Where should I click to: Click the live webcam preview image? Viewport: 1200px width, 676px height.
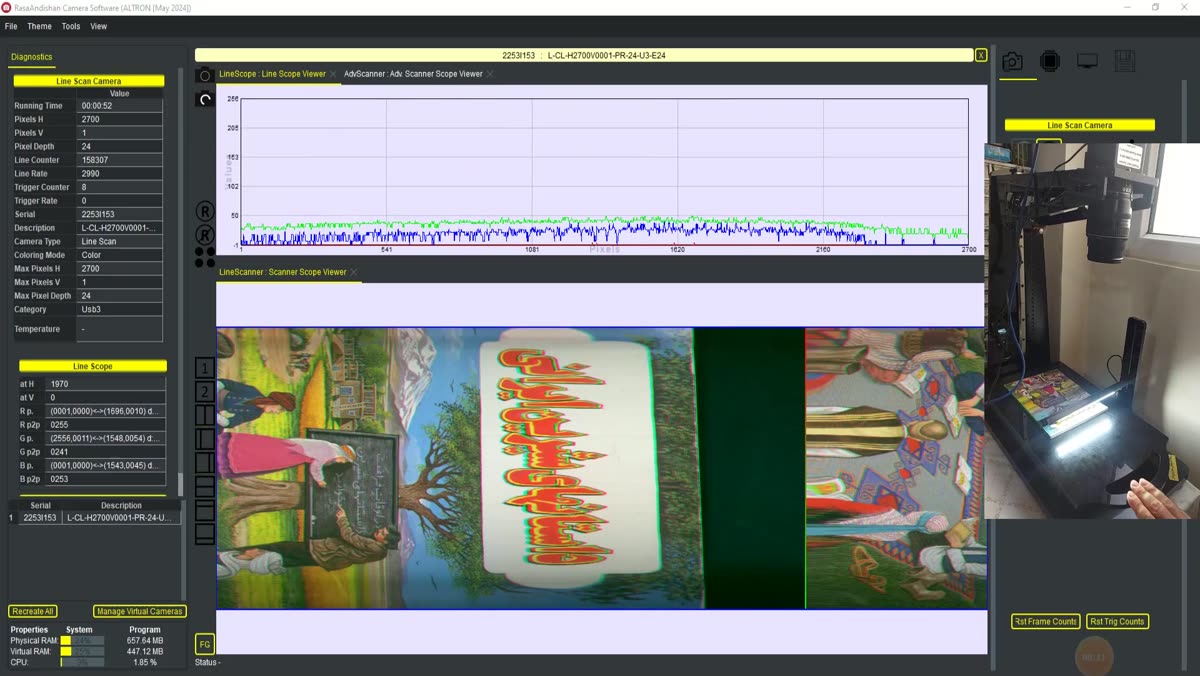pyautogui.click(x=1092, y=330)
